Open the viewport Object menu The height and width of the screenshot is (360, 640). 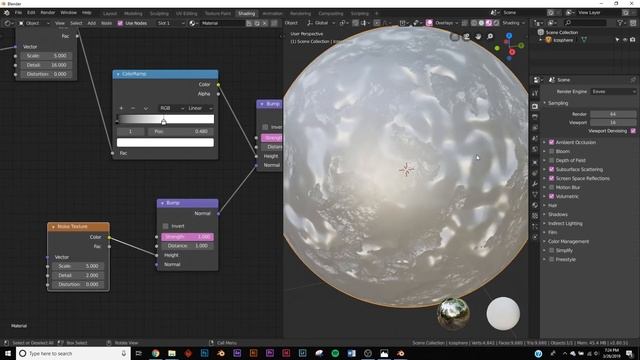tap(291, 23)
